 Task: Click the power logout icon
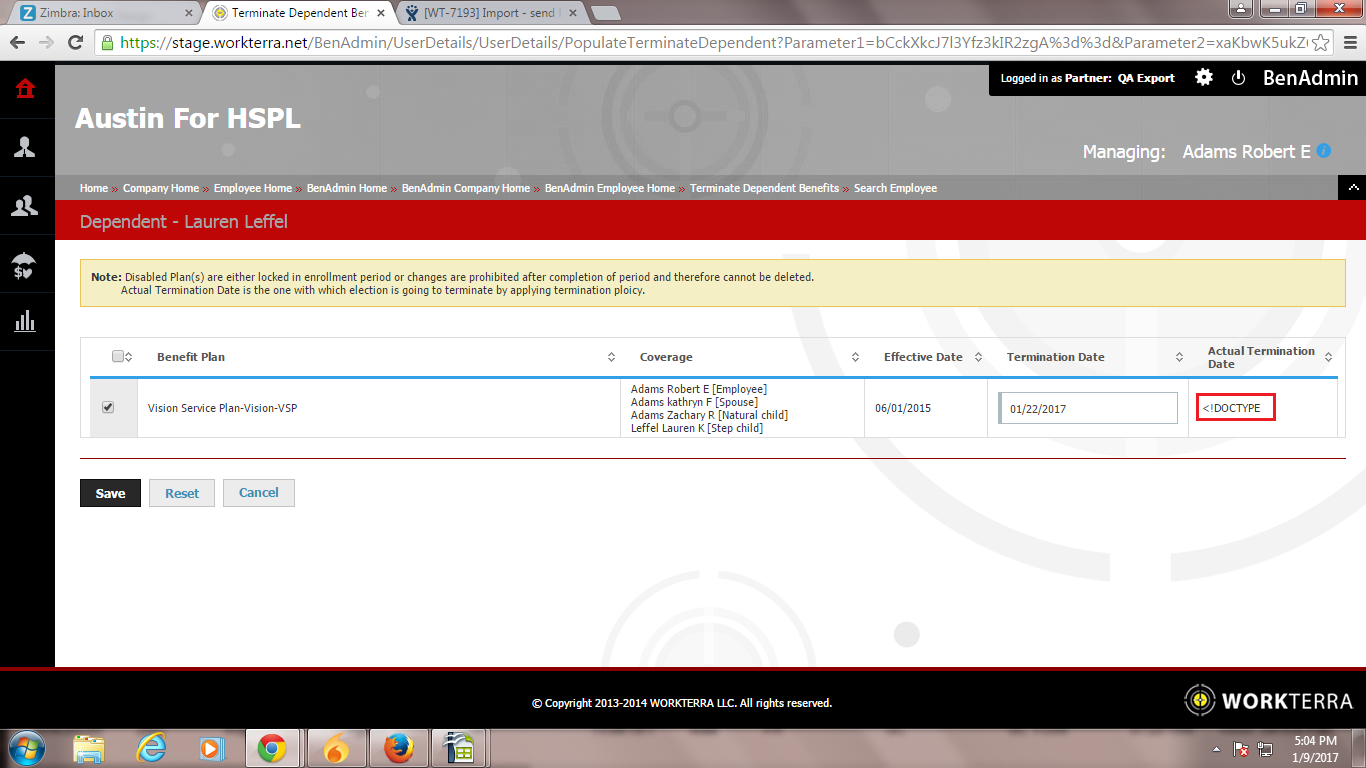(x=1238, y=77)
